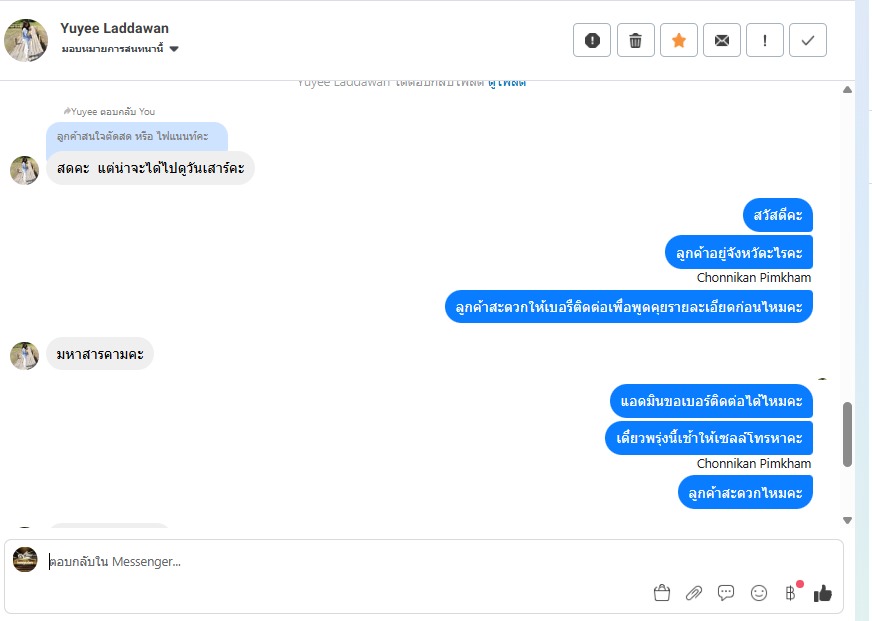
Task: Mark conversation as spam via exclamation octagon icon
Action: click(x=592, y=40)
